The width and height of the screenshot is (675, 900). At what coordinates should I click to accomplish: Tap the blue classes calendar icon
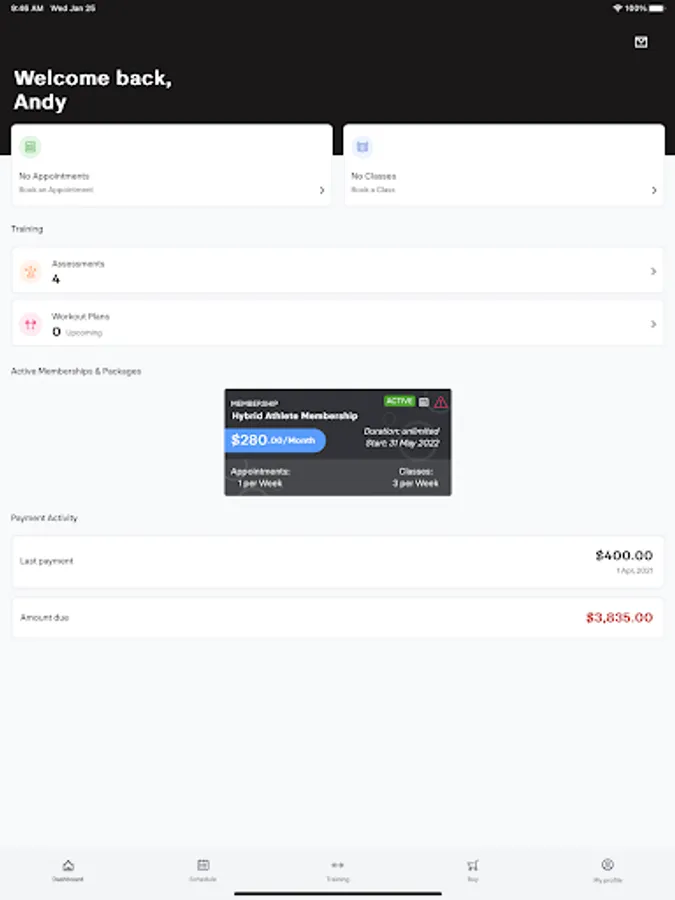pyautogui.click(x=362, y=147)
